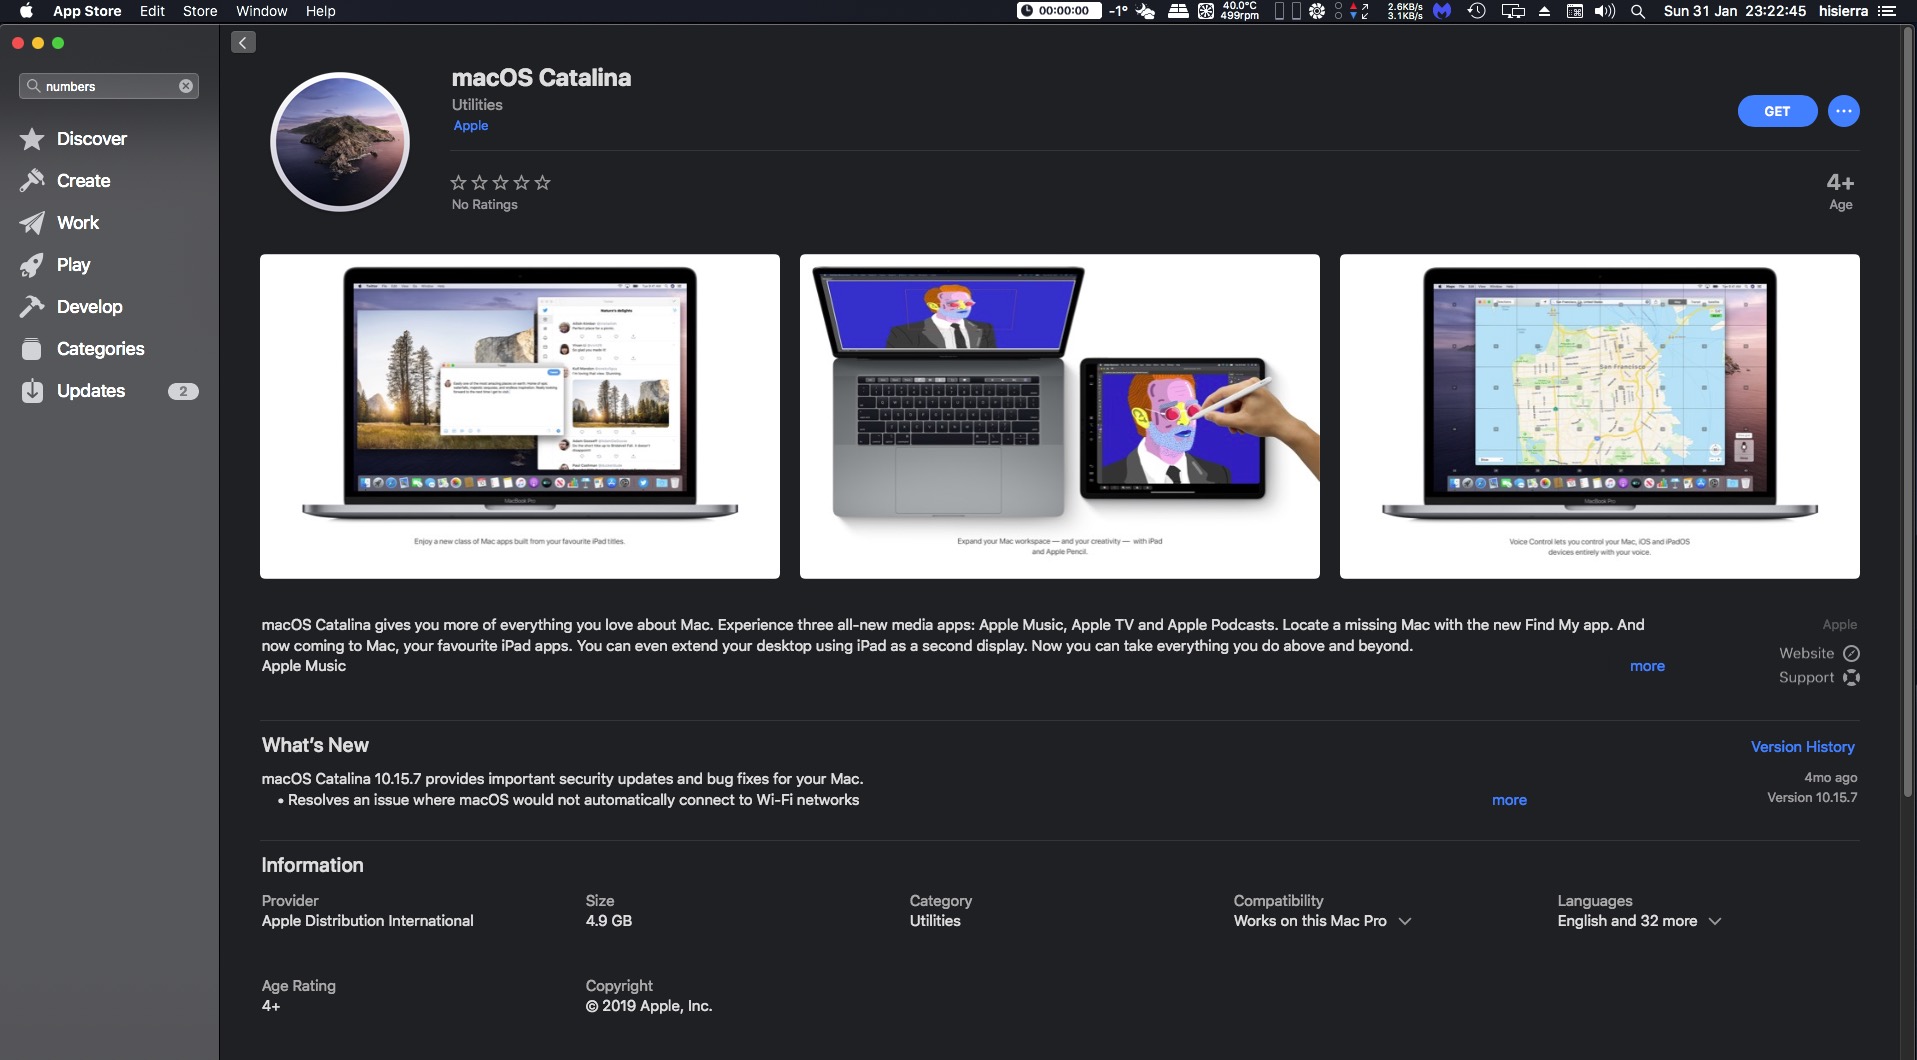The width and height of the screenshot is (1917, 1060).
Task: Open Spotlight search magnifier
Action: pyautogui.click(x=1638, y=11)
